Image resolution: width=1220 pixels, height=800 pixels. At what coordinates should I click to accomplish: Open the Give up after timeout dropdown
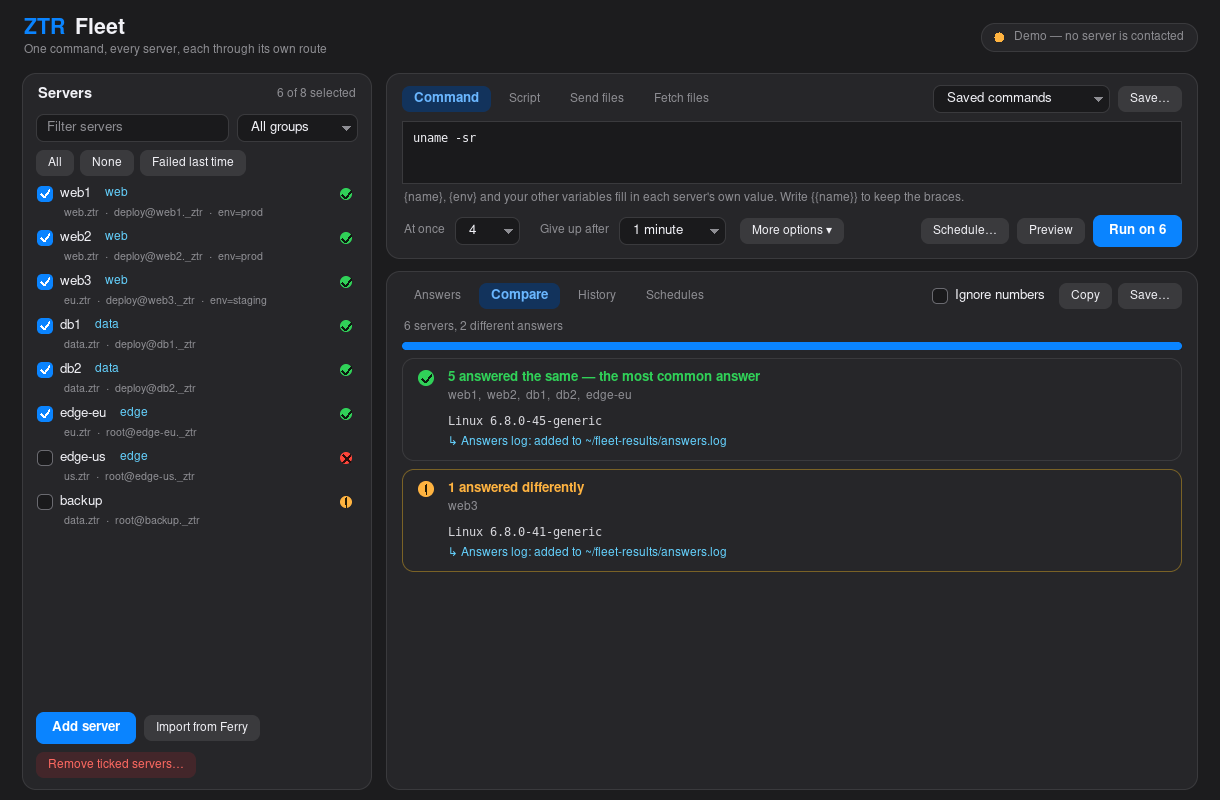pos(672,231)
